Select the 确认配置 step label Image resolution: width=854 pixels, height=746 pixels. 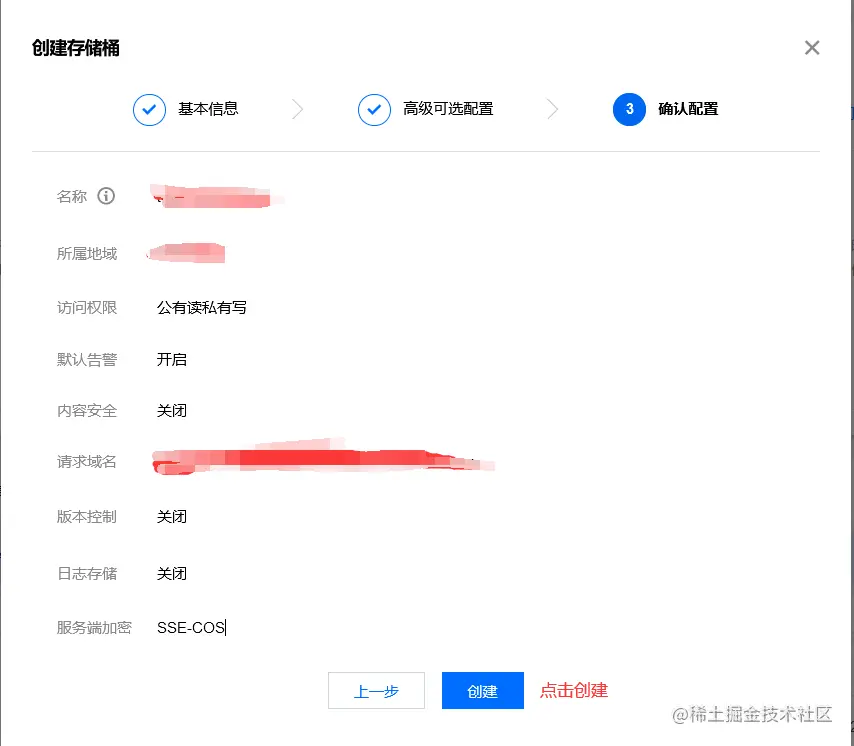point(688,109)
